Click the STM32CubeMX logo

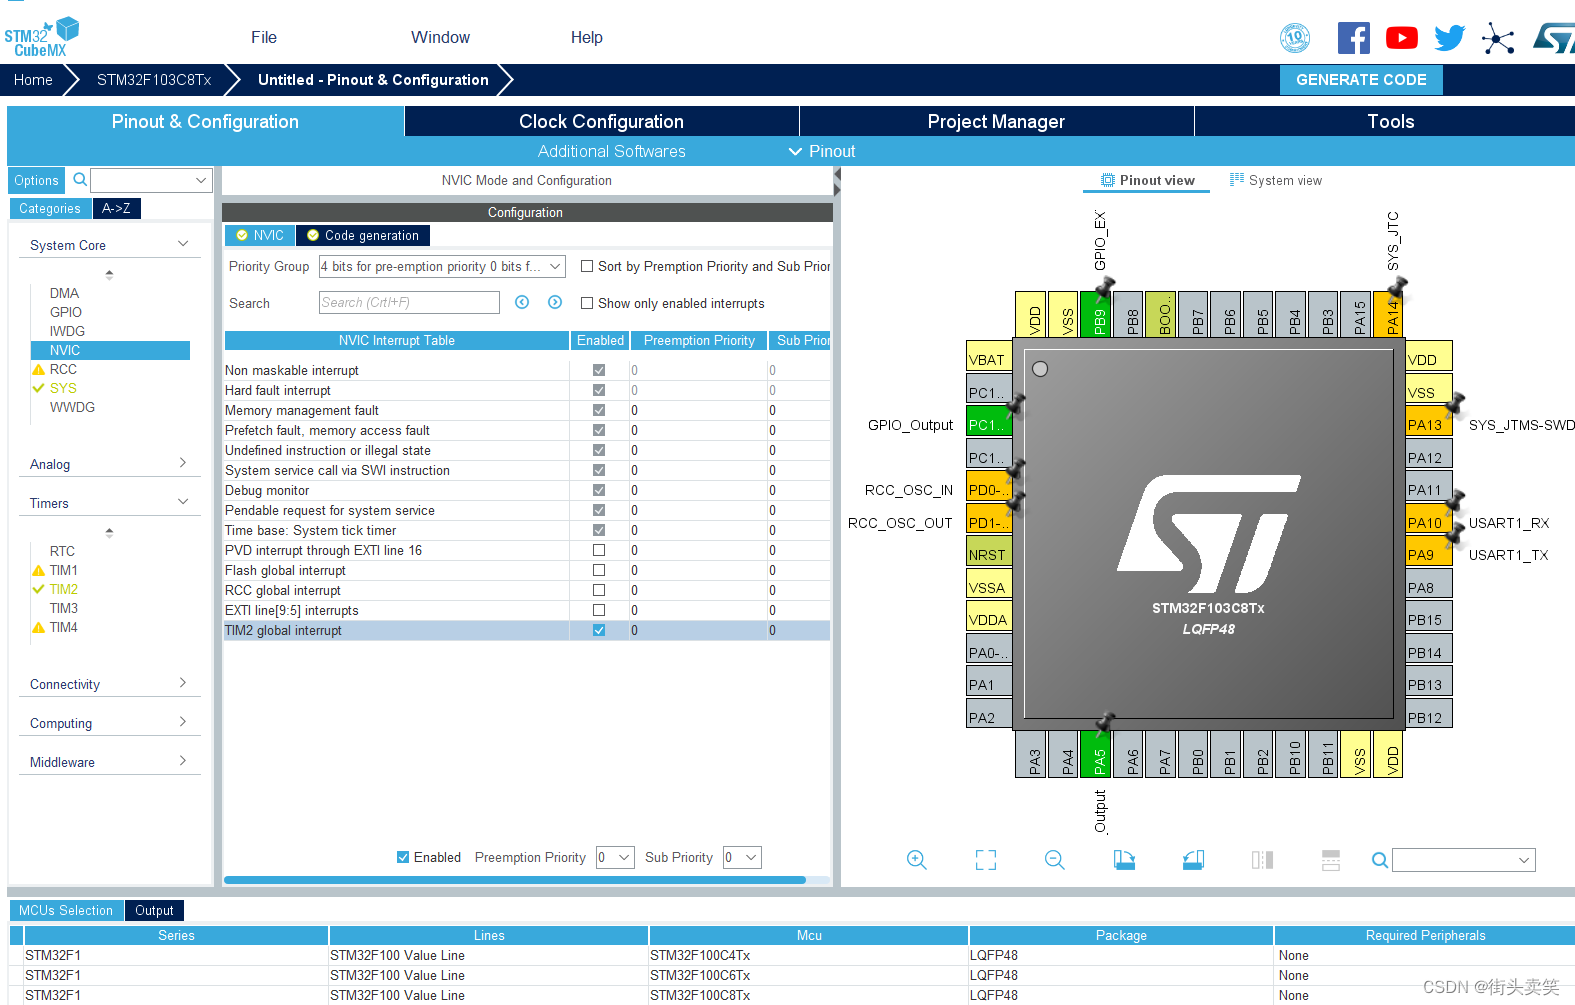[41, 37]
